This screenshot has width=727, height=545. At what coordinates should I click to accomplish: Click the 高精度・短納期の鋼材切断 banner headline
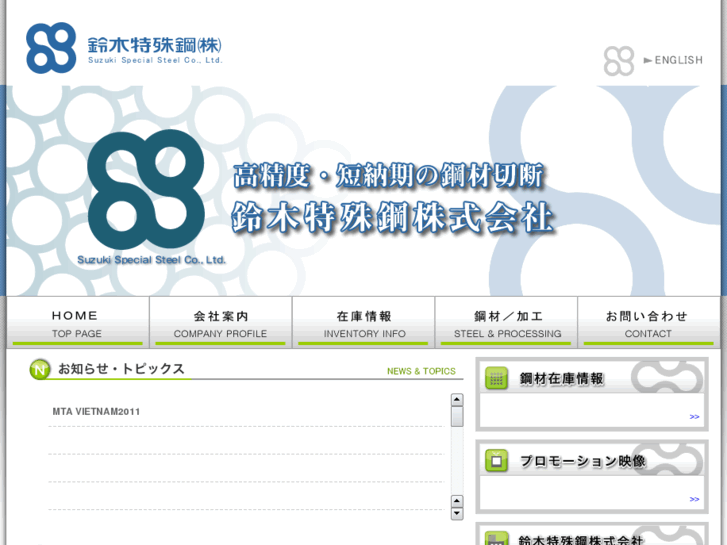click(388, 176)
